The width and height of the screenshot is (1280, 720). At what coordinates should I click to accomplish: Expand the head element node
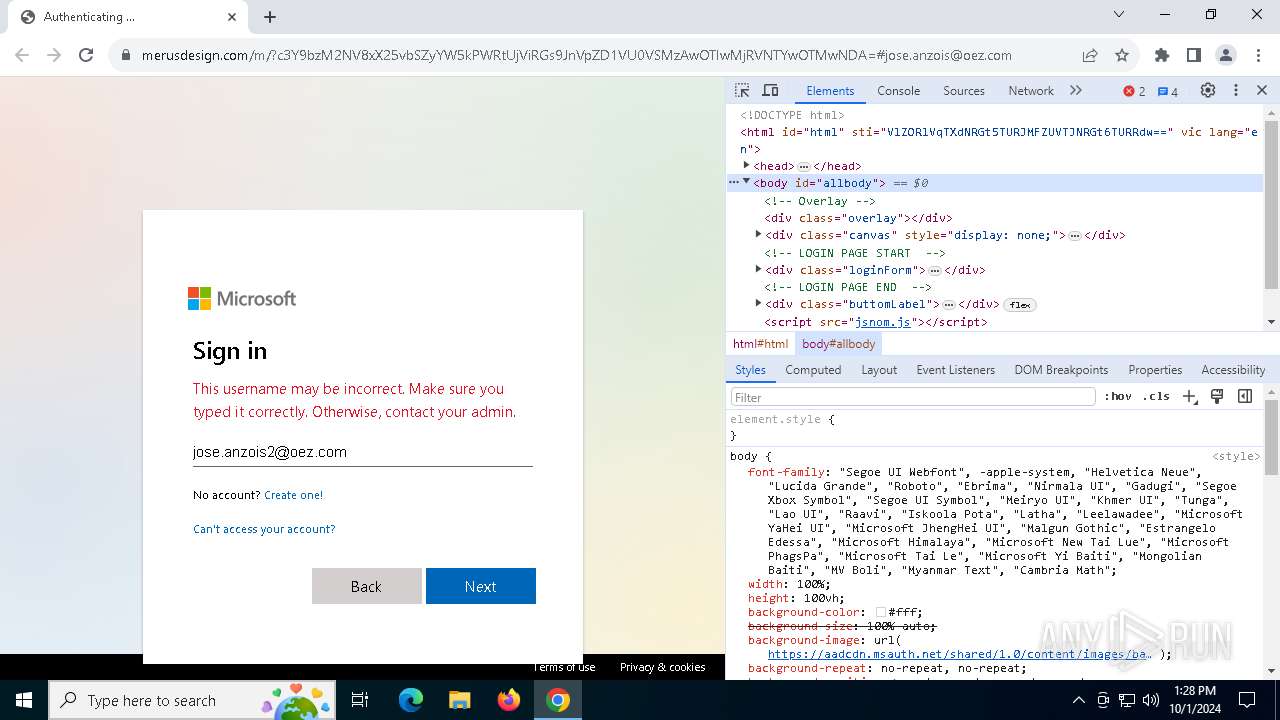click(746, 165)
